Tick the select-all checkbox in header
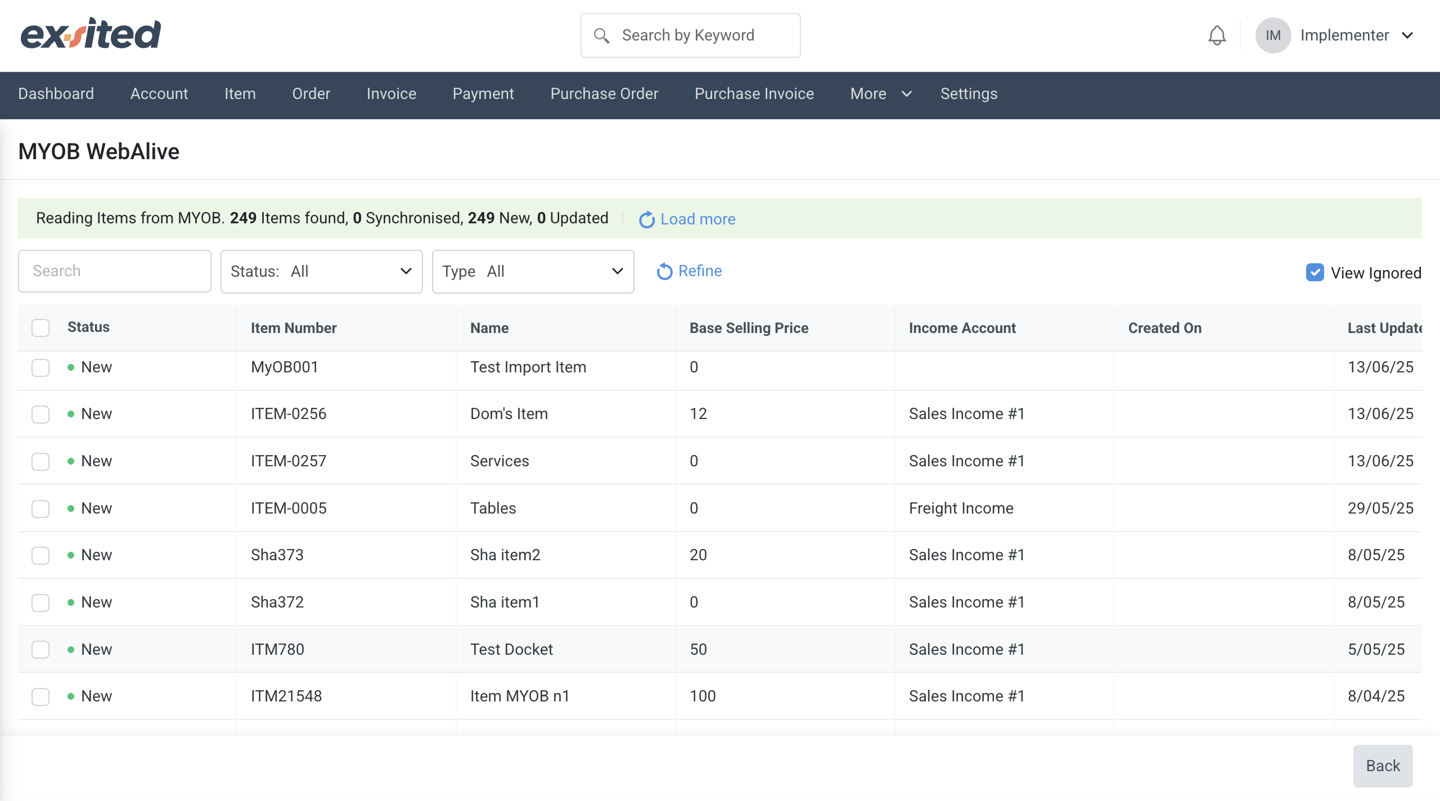This screenshot has width=1440, height=801. pyautogui.click(x=40, y=328)
